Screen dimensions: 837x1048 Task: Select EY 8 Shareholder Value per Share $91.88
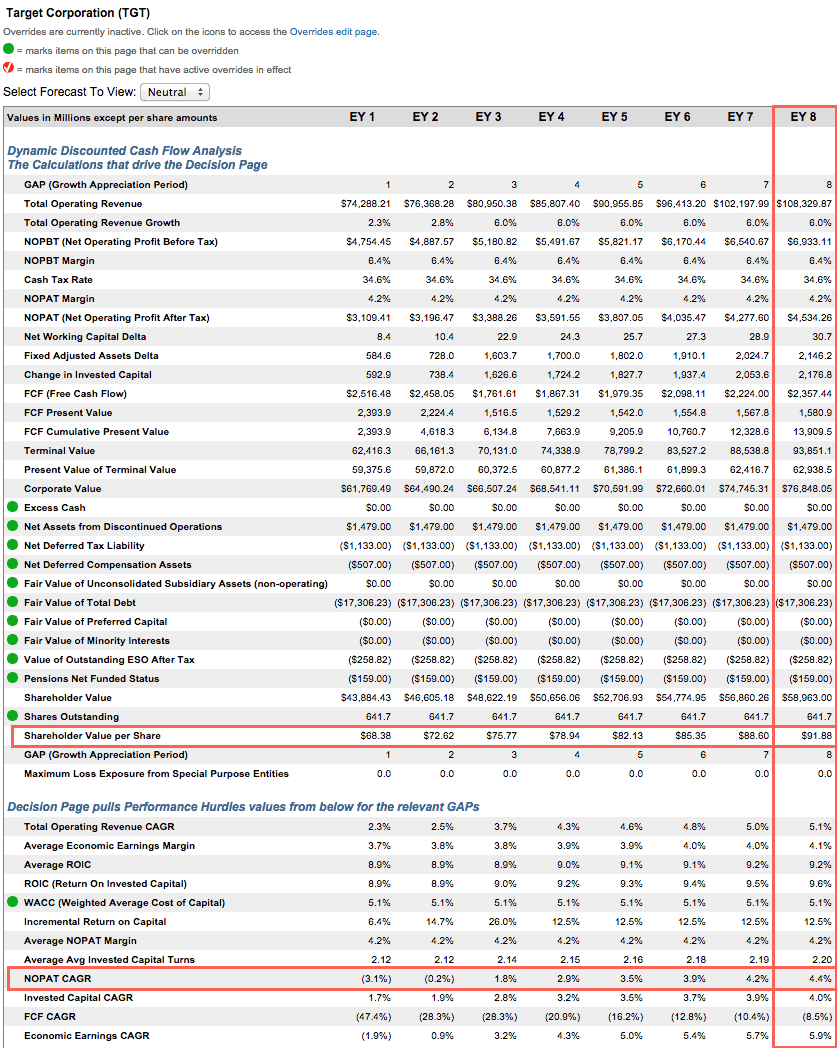(x=816, y=736)
